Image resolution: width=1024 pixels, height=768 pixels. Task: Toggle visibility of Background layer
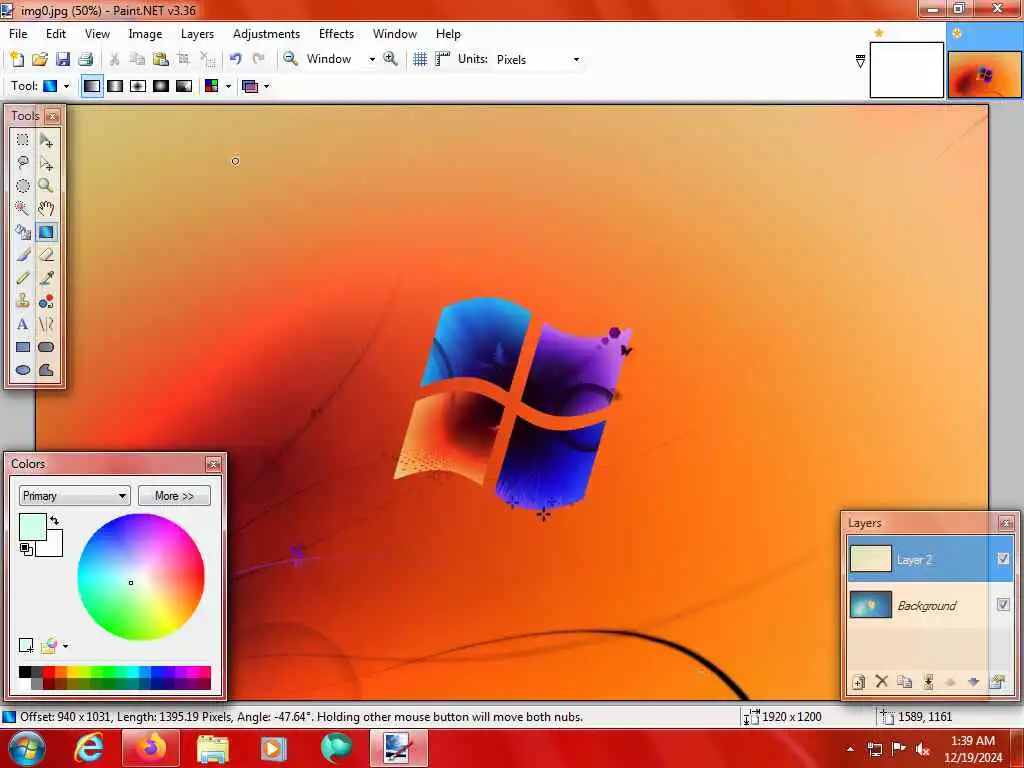point(1003,605)
